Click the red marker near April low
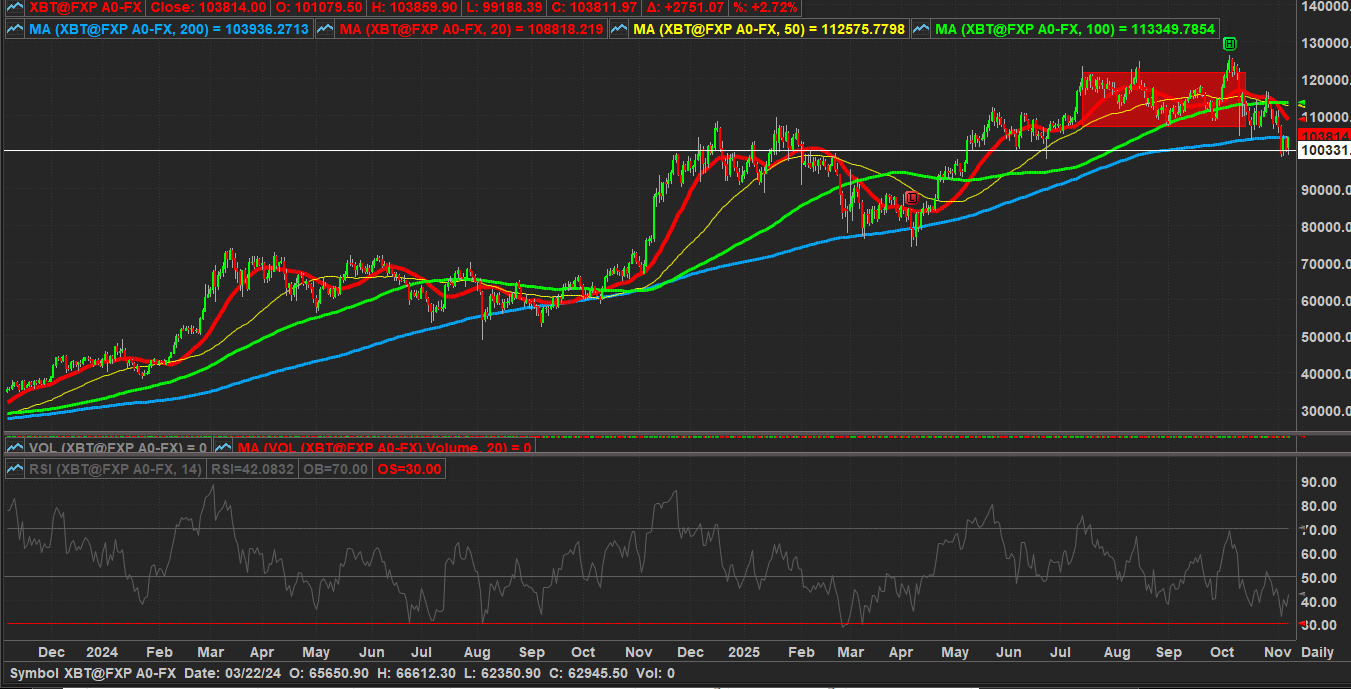The image size is (1351, 689). coord(911,198)
